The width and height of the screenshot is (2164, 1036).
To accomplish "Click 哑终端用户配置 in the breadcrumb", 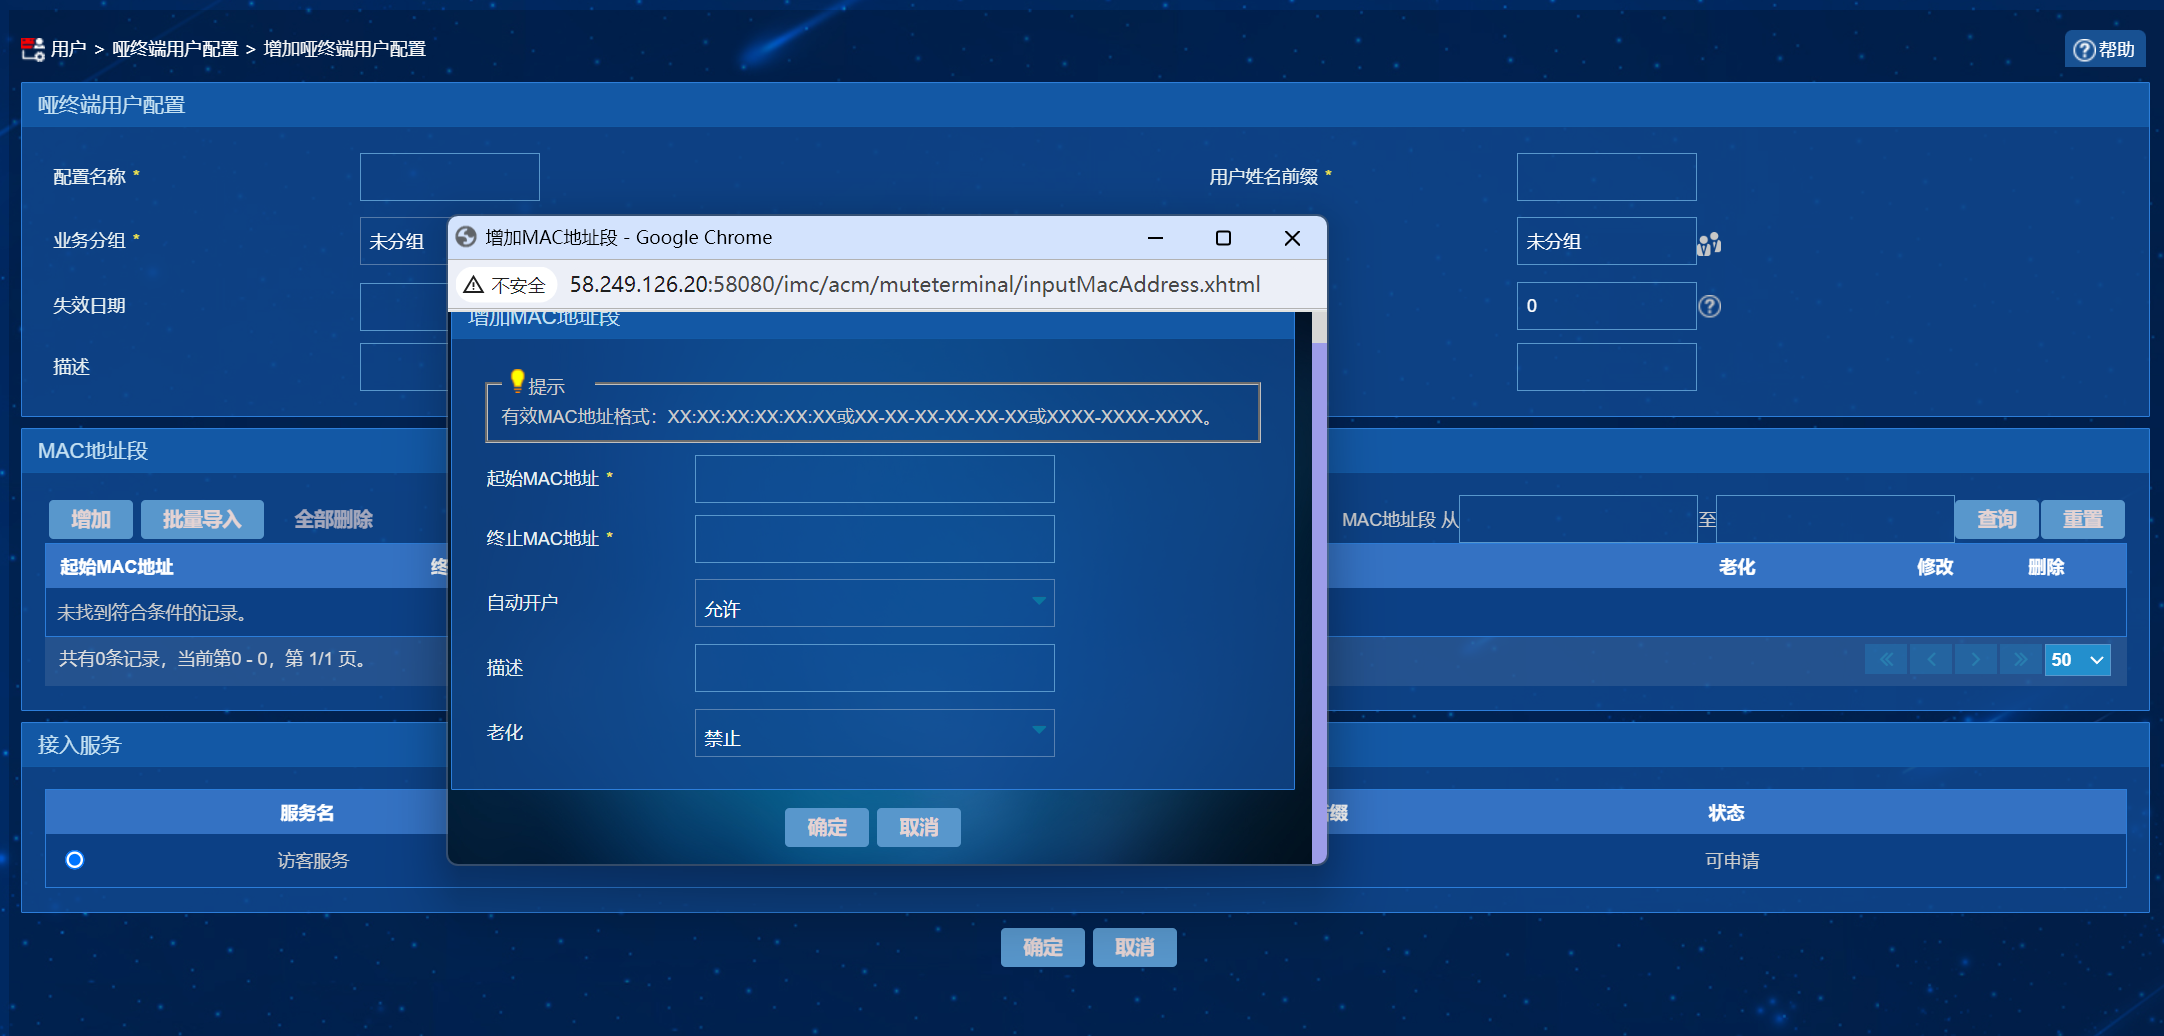I will [x=175, y=49].
